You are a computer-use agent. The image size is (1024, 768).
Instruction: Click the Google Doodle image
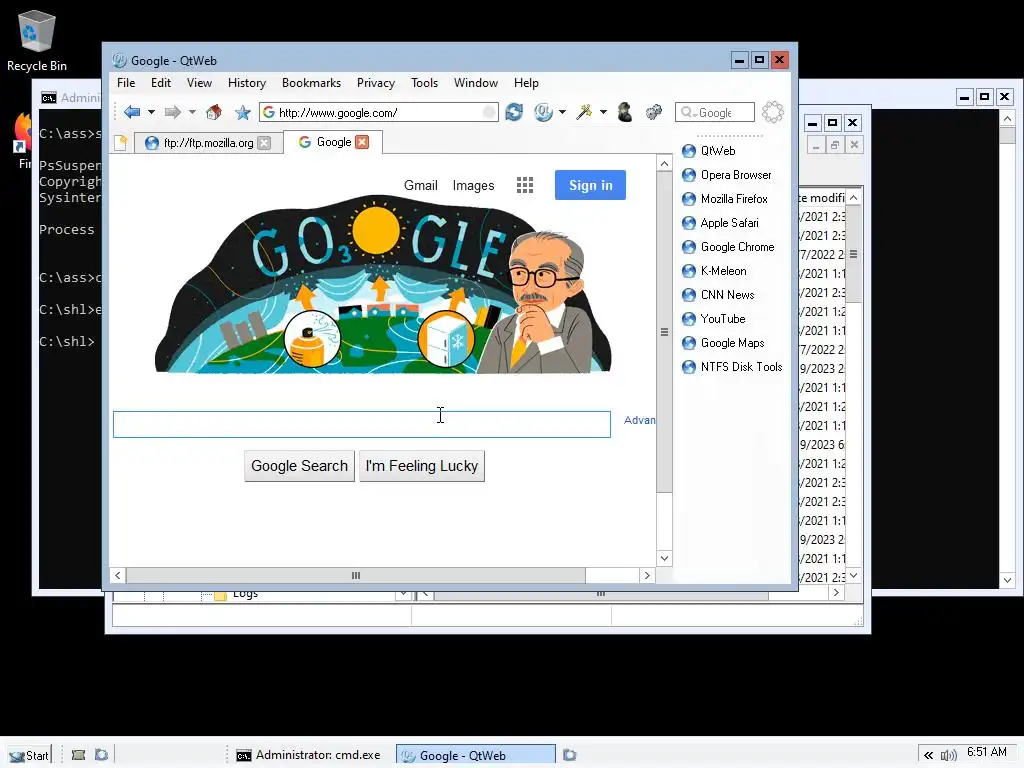(383, 284)
